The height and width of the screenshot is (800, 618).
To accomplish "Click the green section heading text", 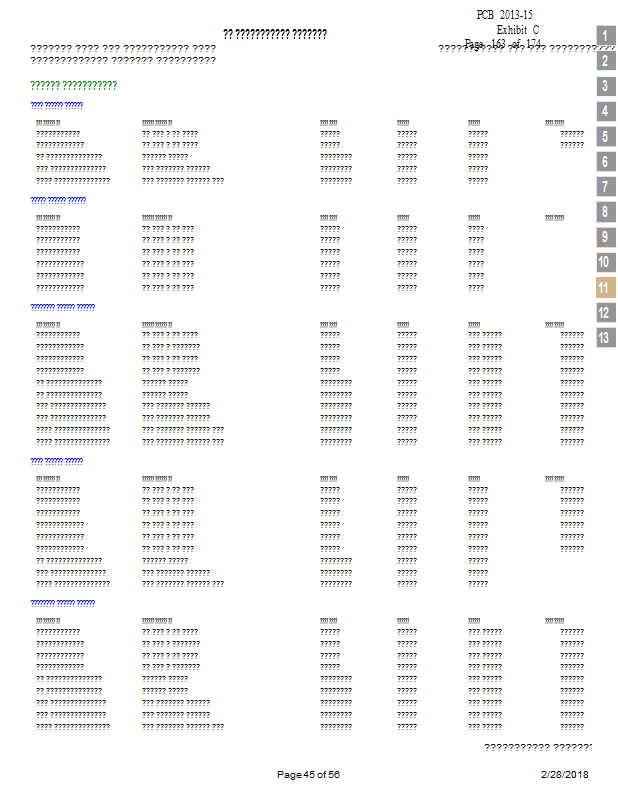I will [74, 85].
